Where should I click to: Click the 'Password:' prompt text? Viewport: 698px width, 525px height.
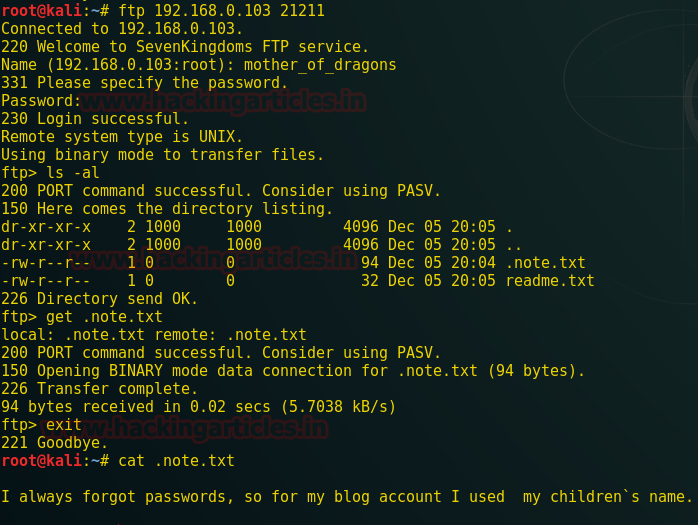(41, 100)
